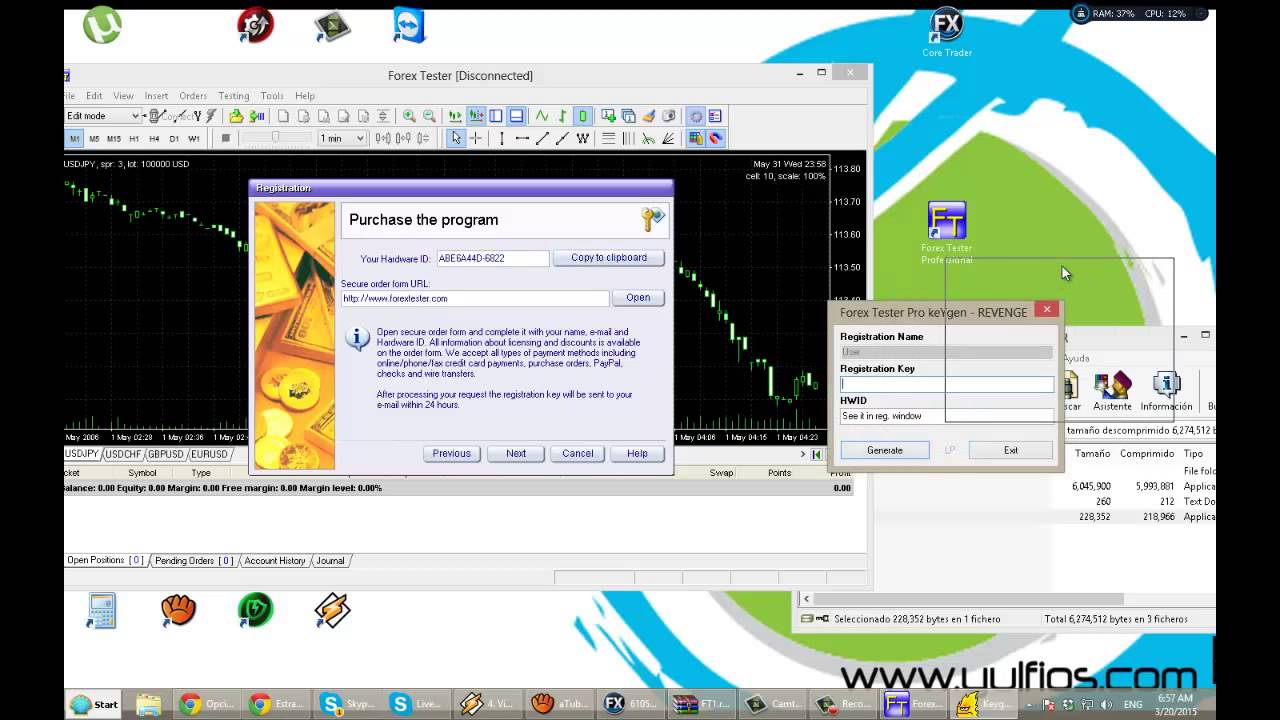Click the green candlestick chart icon
The width and height of the screenshot is (1280, 720).
click(582, 116)
